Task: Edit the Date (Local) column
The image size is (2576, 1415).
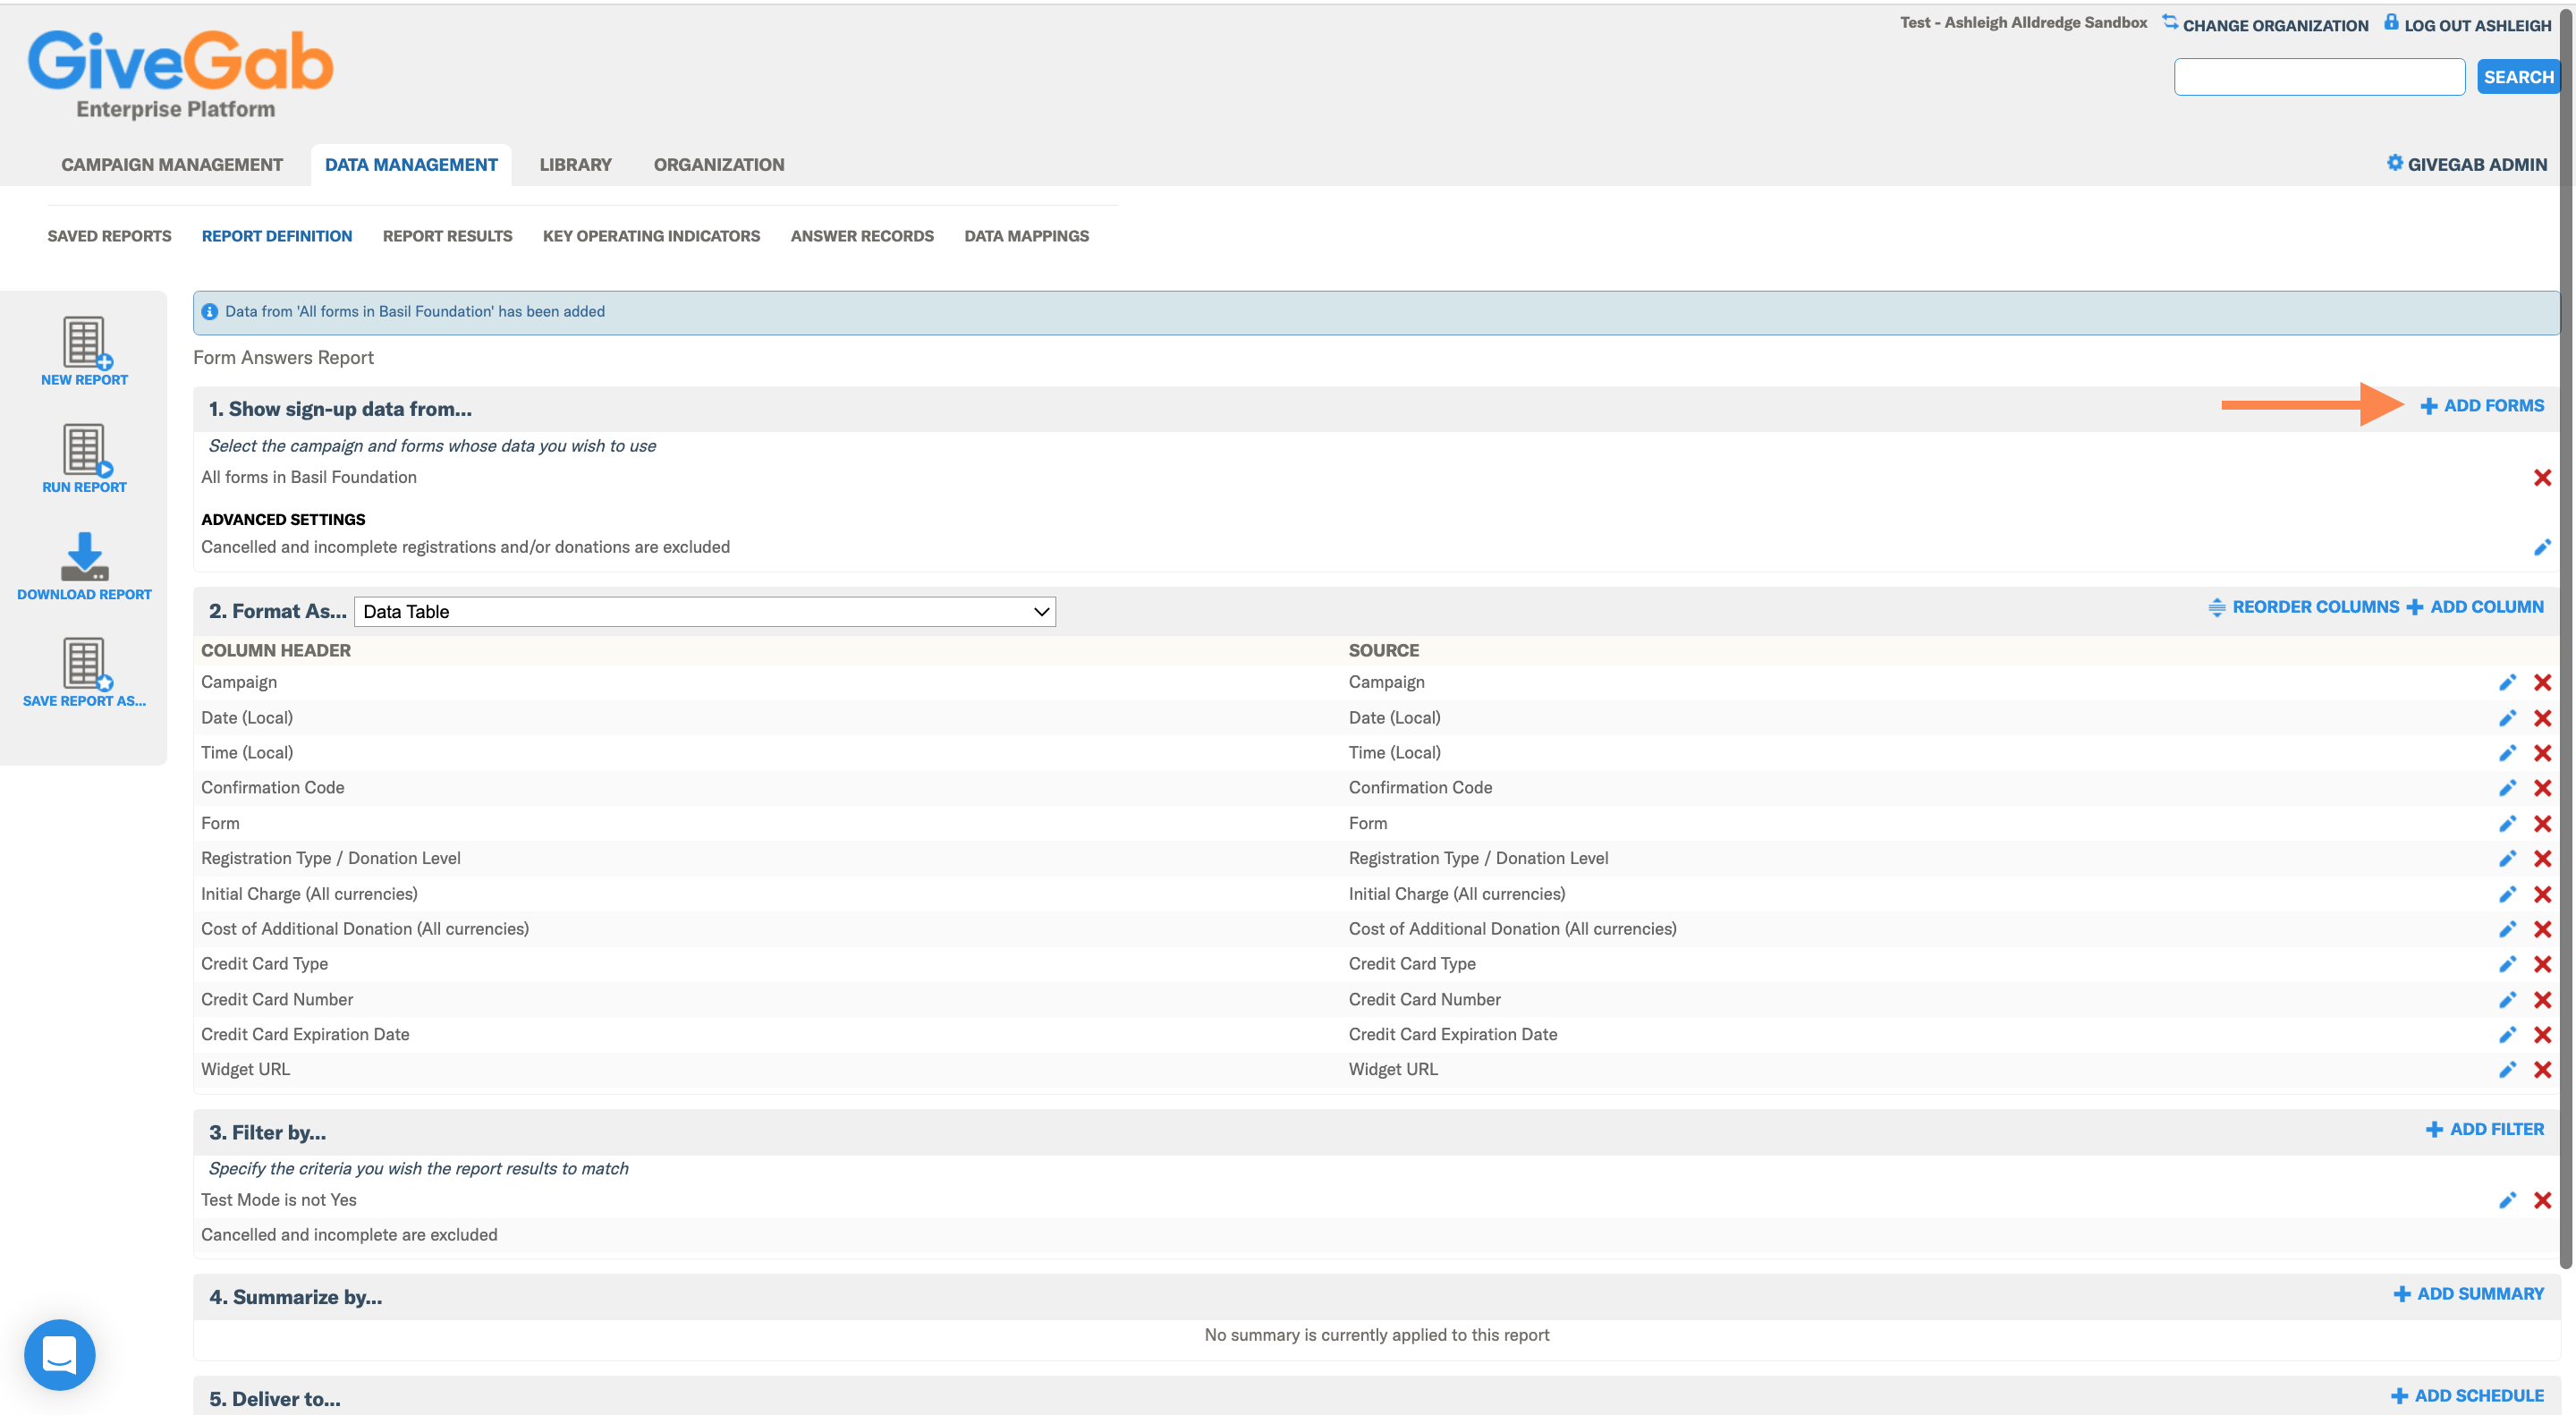Action: [x=2507, y=718]
